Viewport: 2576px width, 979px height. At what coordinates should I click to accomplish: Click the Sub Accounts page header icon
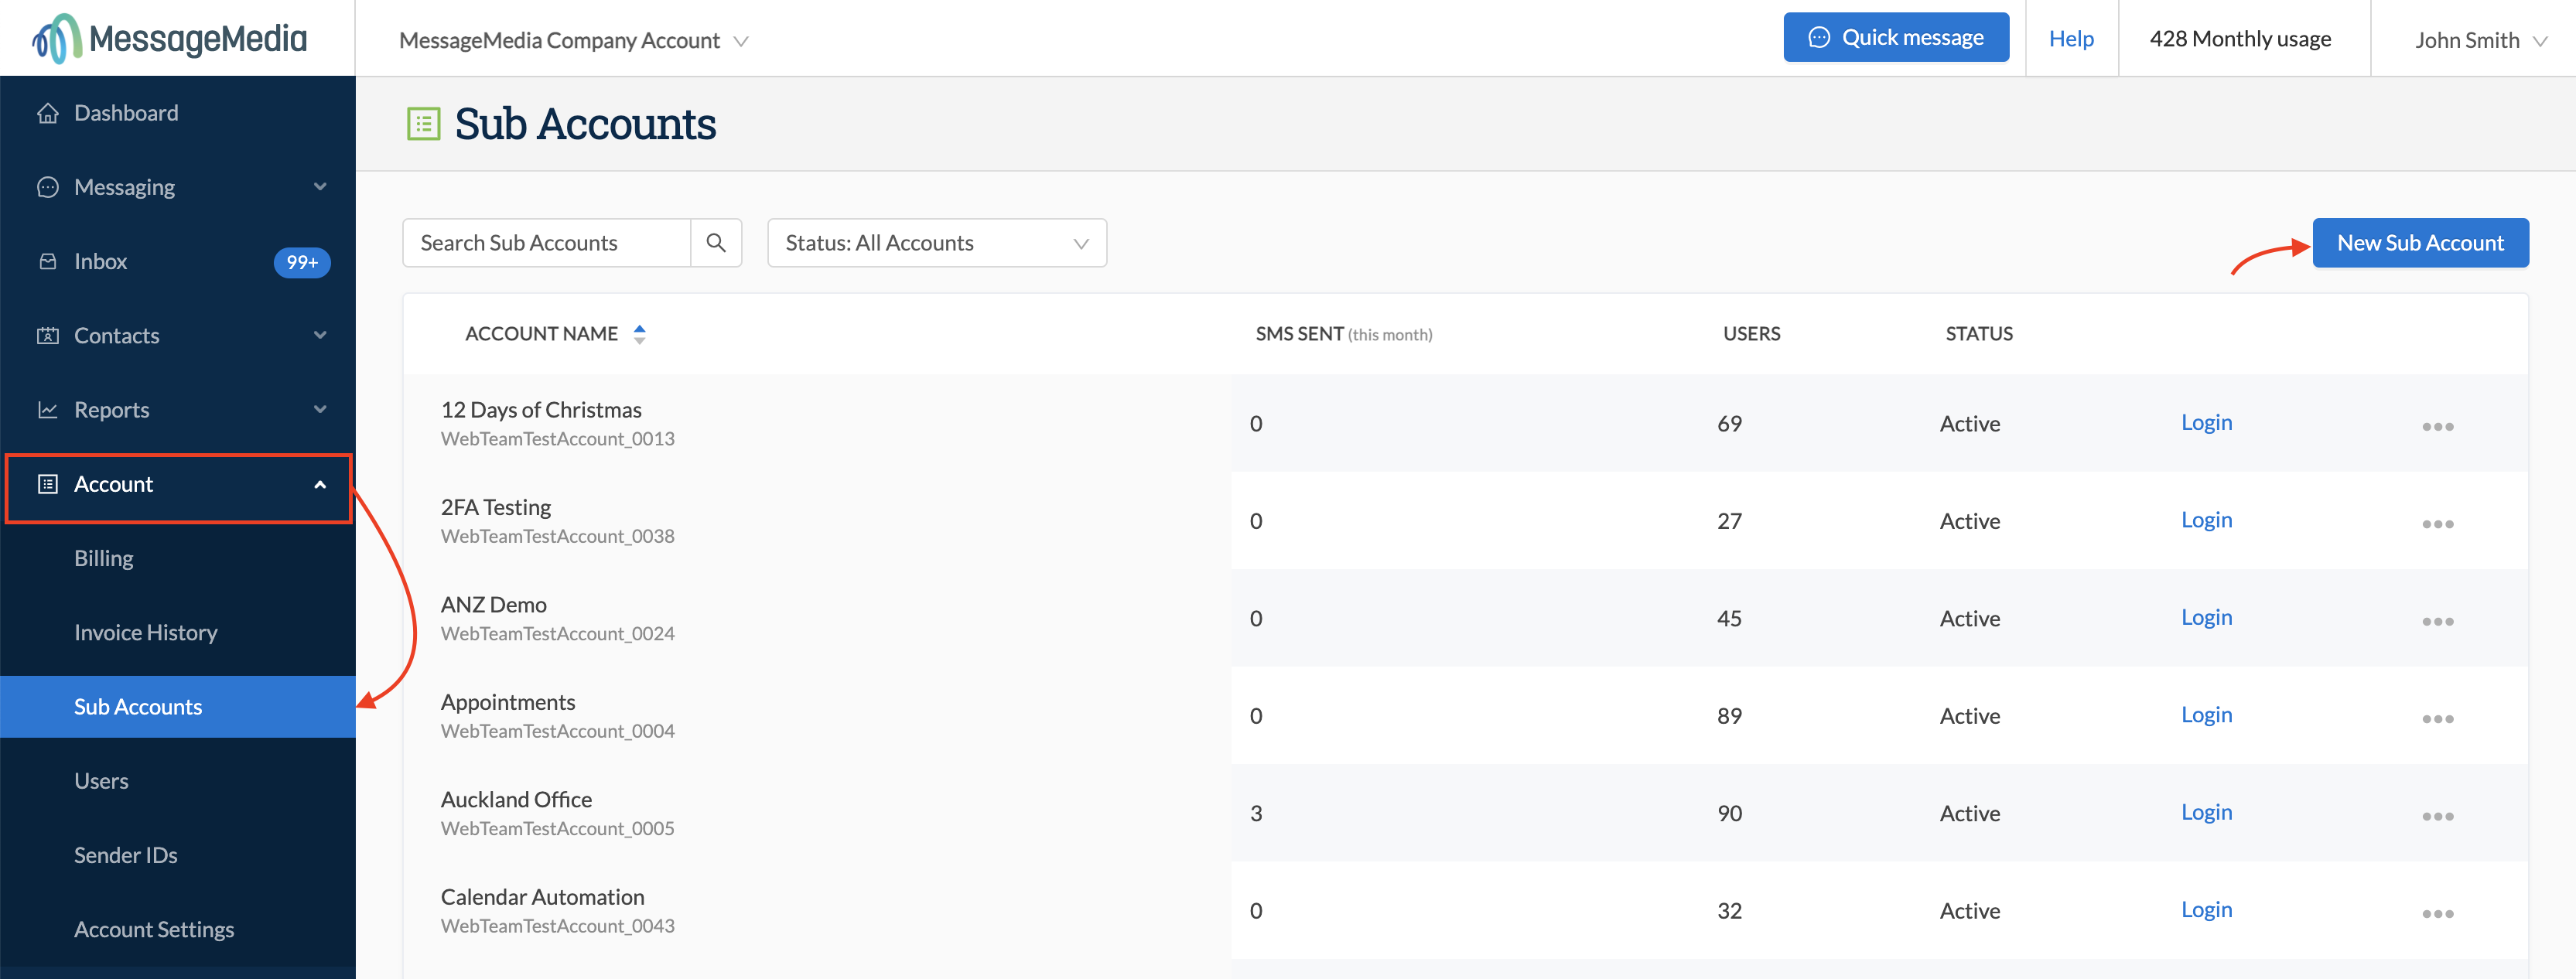pyautogui.click(x=423, y=124)
